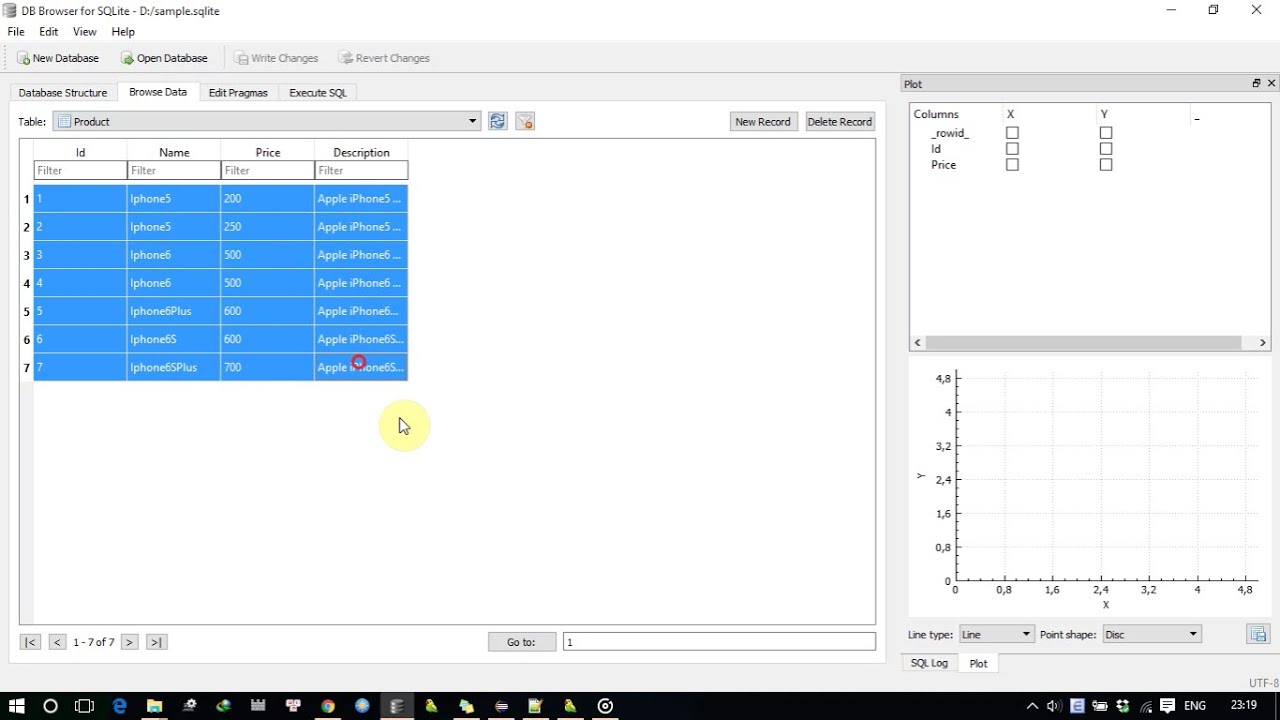This screenshot has width=1280, height=720.
Task: Open the Table dropdown showing Product
Action: pos(266,121)
